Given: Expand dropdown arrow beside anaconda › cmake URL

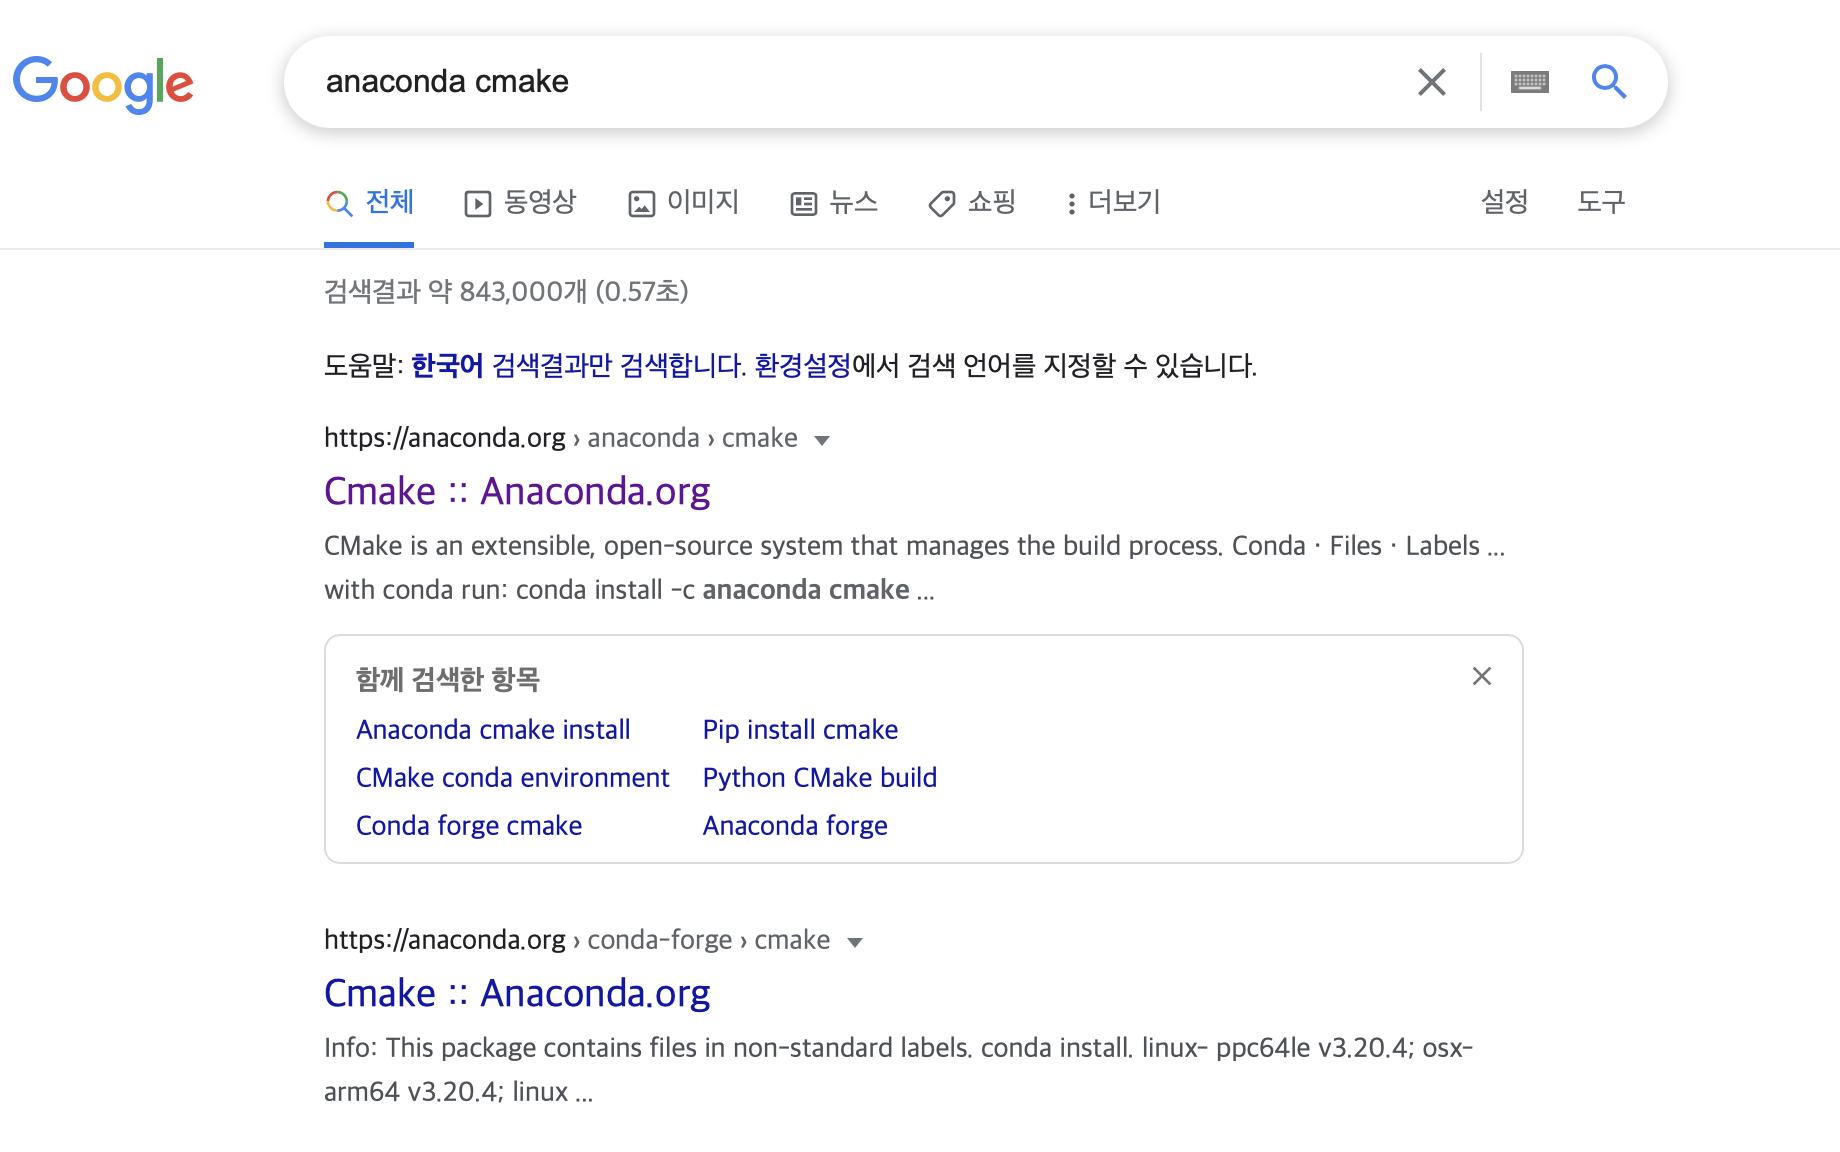Looking at the screenshot, I should point(822,440).
